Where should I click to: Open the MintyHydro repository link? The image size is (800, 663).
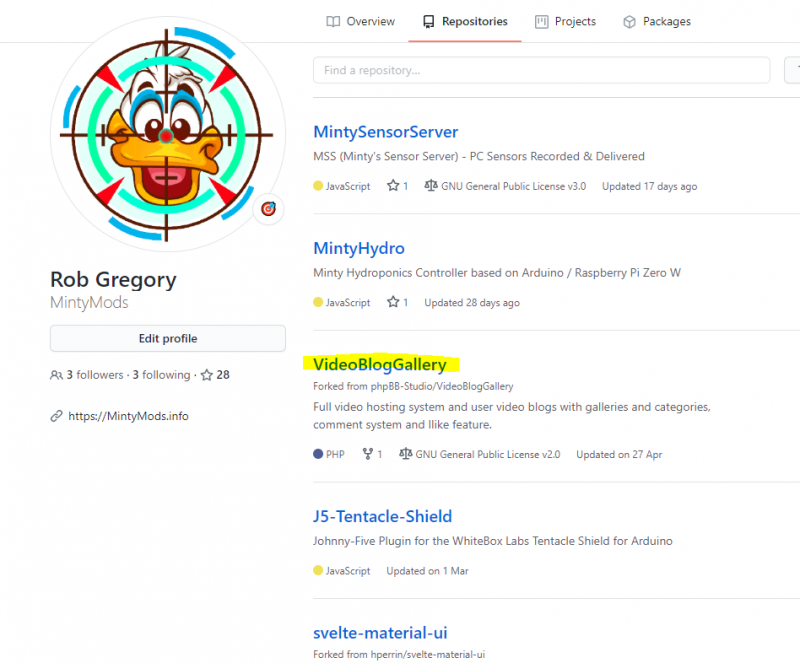(x=358, y=248)
